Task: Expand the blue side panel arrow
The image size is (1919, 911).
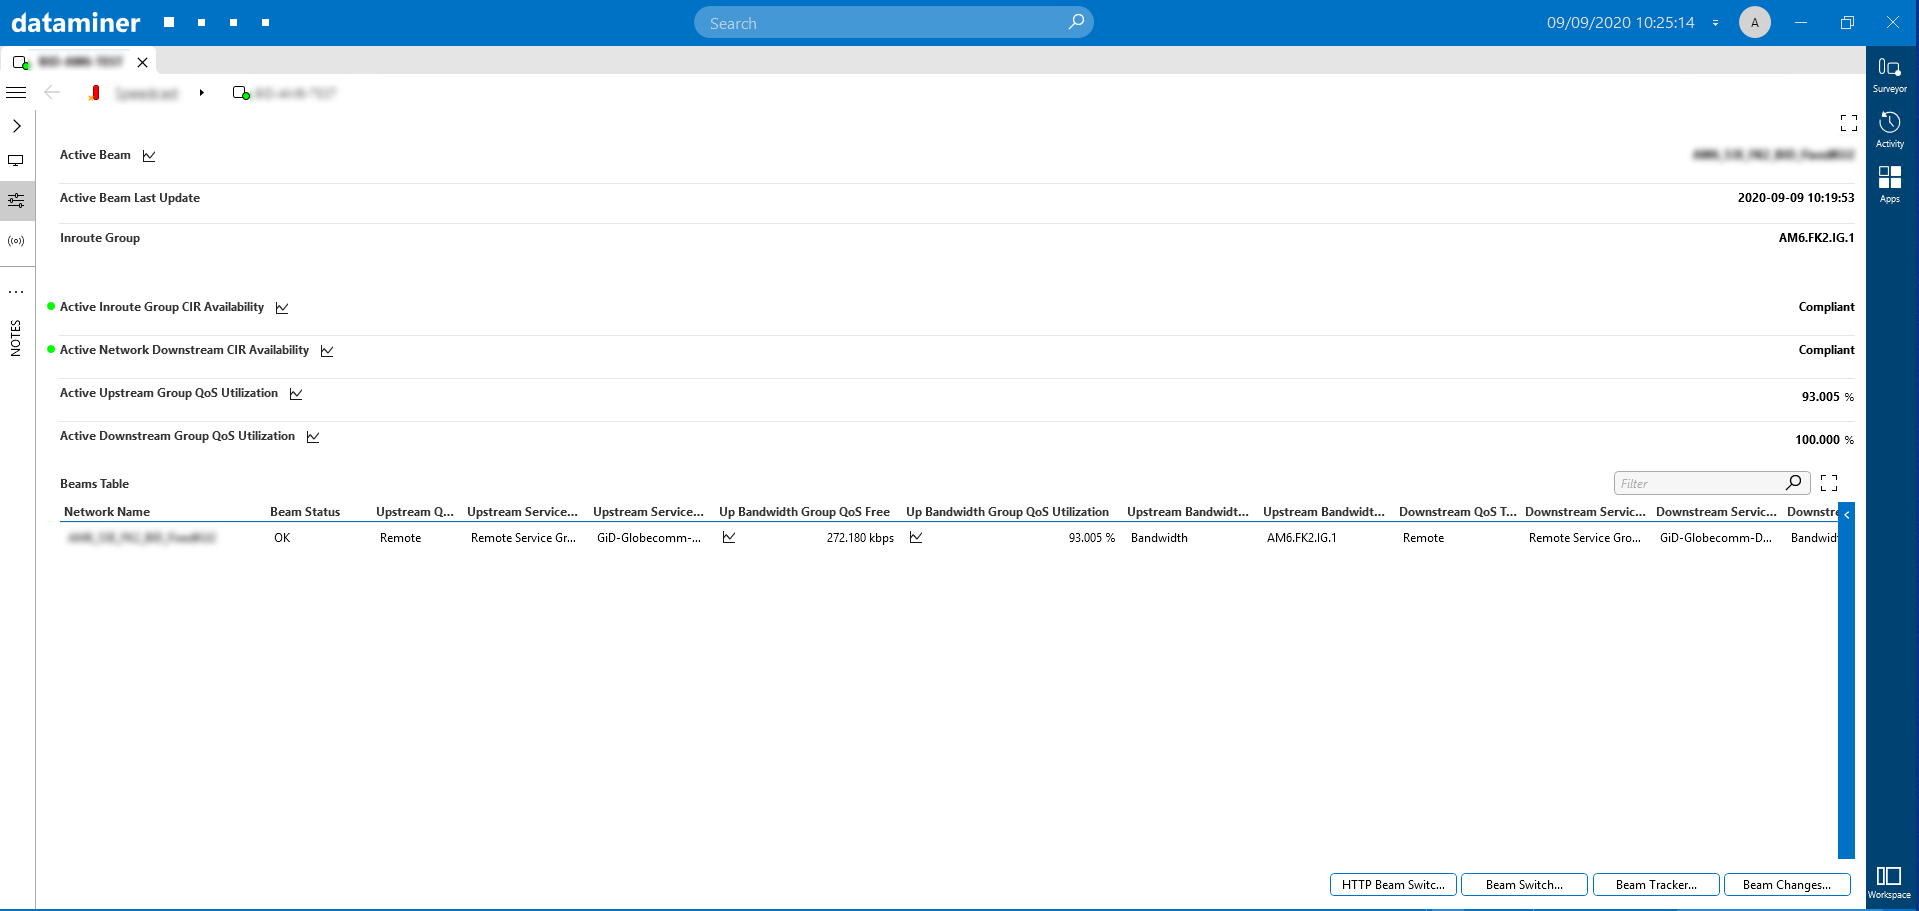Action: [x=1846, y=515]
